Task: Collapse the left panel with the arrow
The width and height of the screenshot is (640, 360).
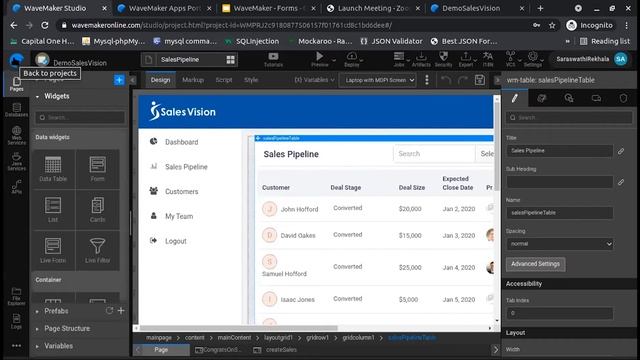Action: click(x=133, y=80)
